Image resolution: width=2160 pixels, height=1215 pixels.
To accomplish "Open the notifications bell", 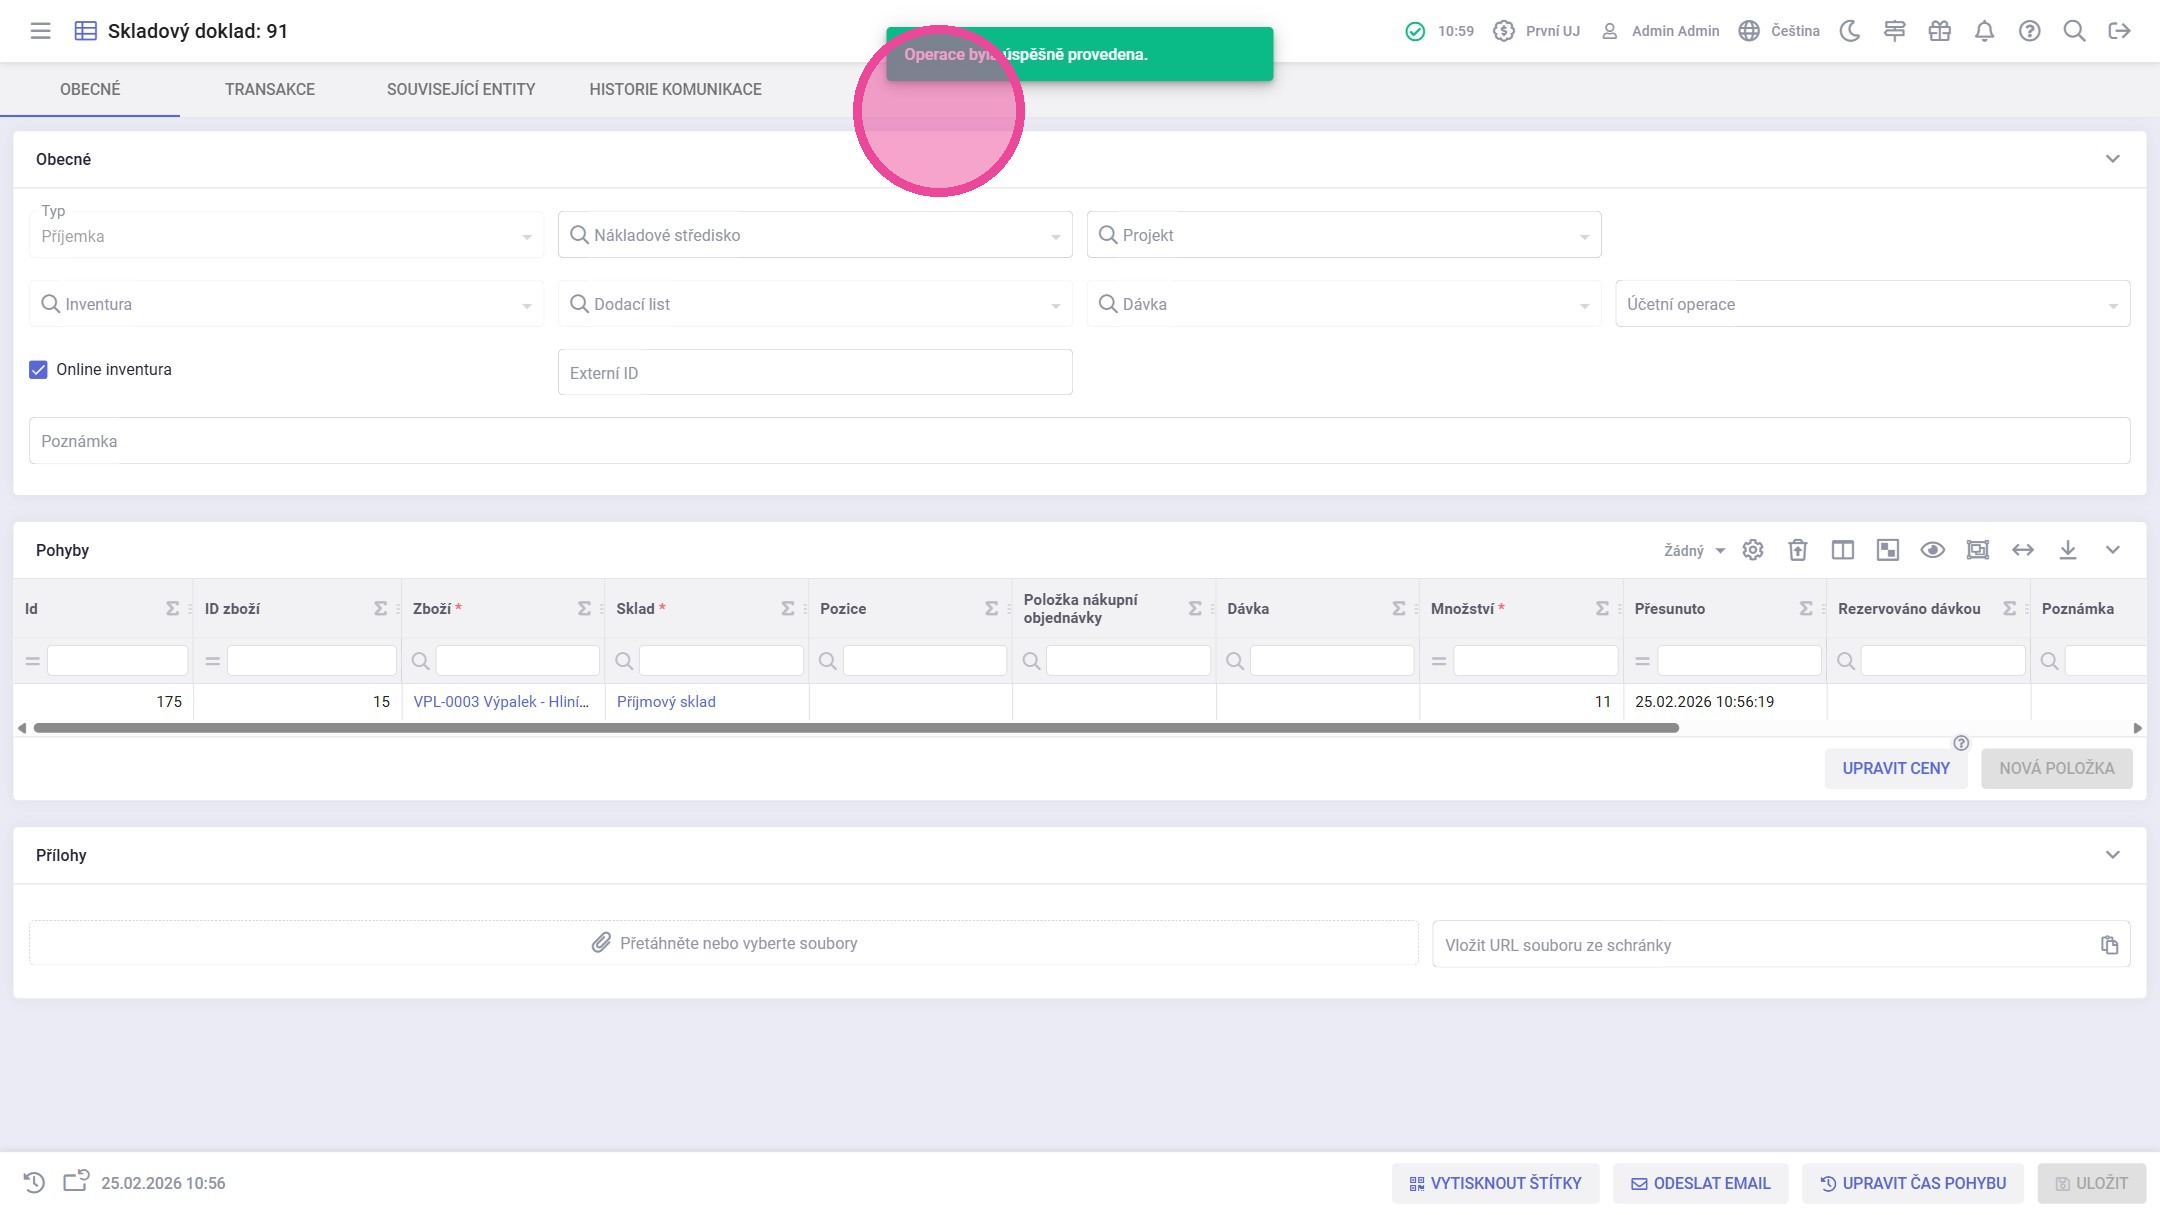I will coord(1984,31).
